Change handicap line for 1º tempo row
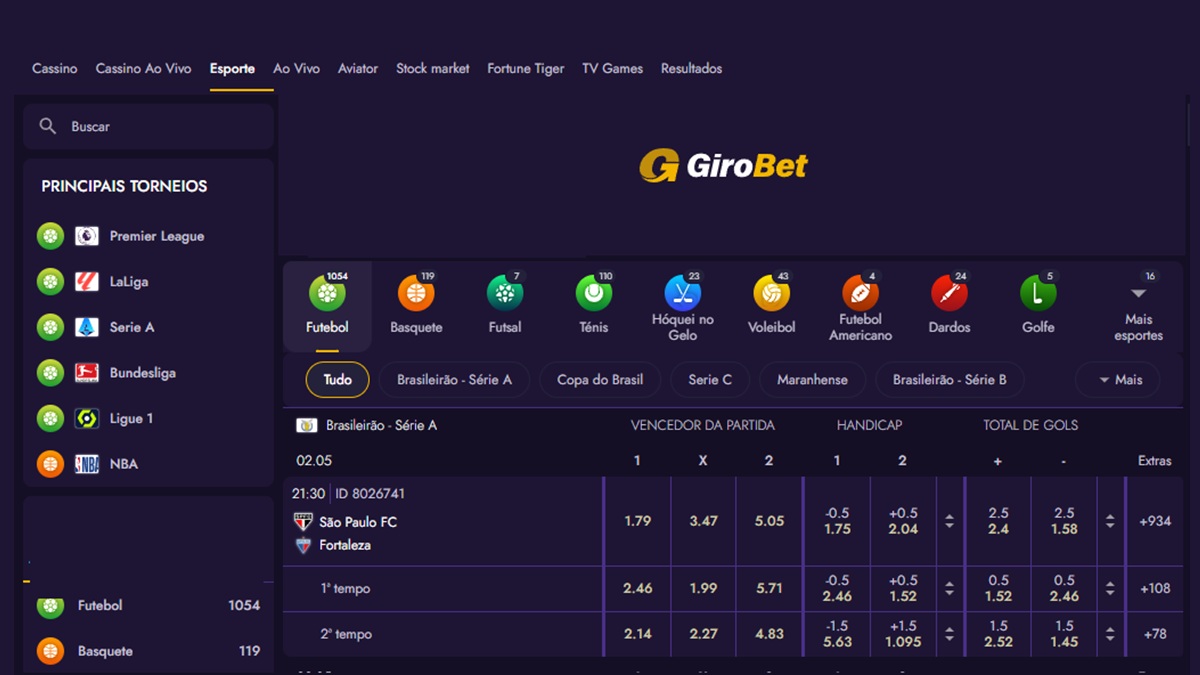This screenshot has height=675, width=1200. 949,589
